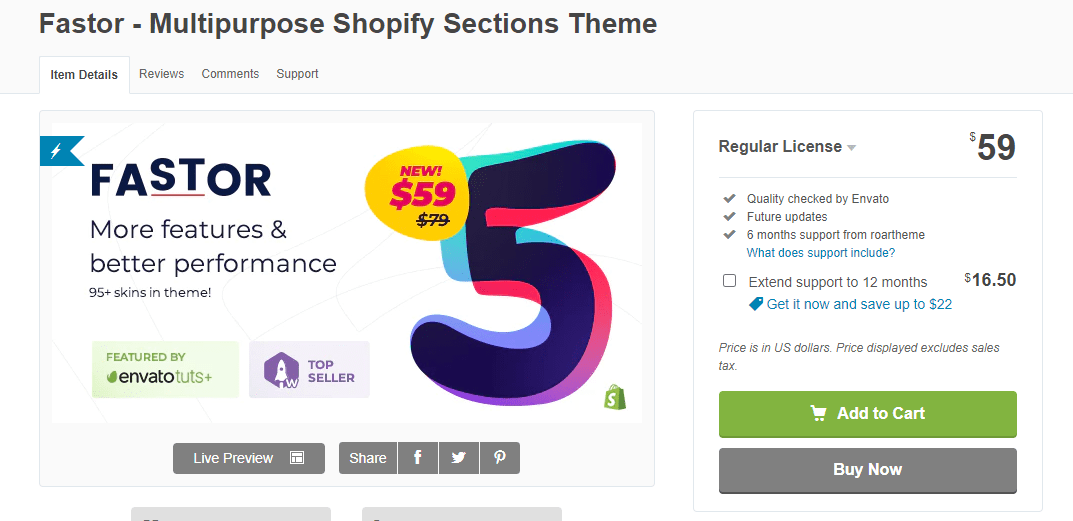Select the Item Details tab
The width and height of the screenshot is (1073, 521).
point(84,75)
